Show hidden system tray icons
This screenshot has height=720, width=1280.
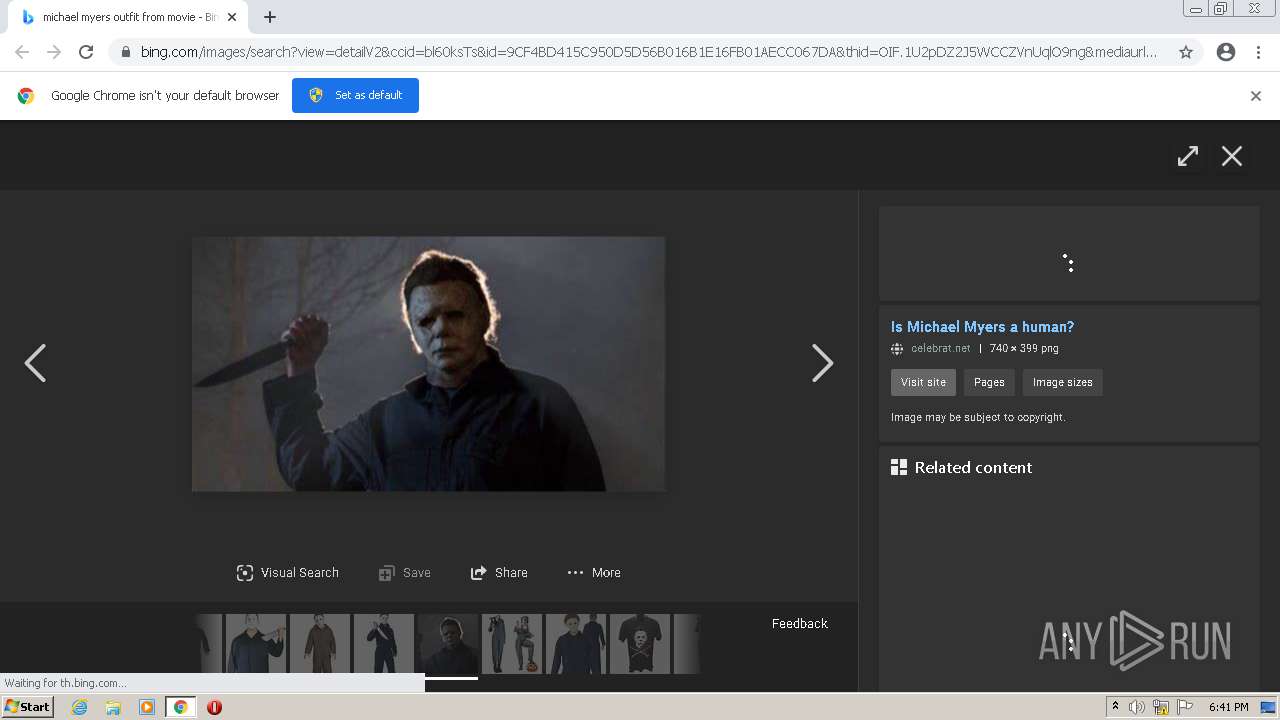[1115, 707]
